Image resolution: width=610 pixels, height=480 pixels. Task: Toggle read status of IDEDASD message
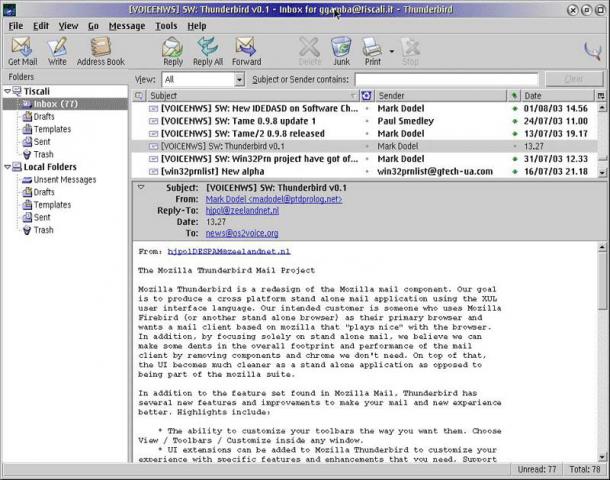coord(515,108)
